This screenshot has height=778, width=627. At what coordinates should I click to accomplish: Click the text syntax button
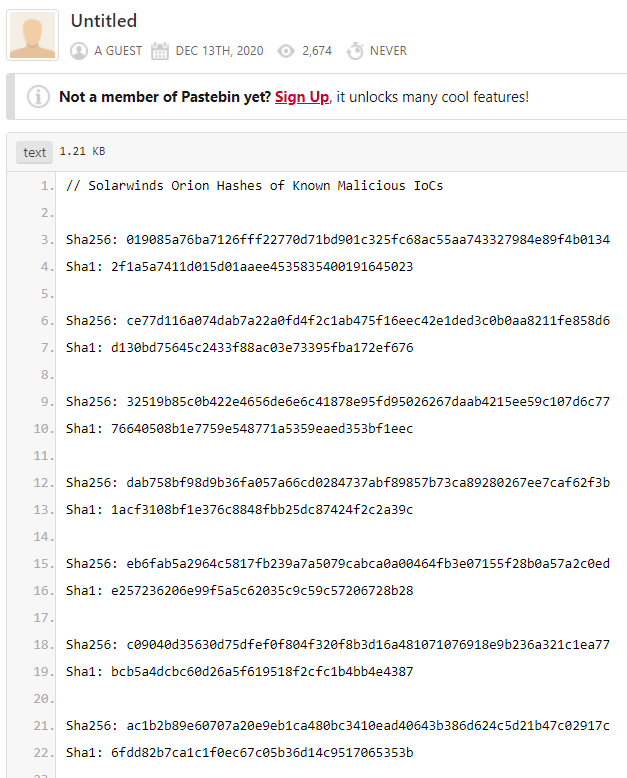point(34,152)
